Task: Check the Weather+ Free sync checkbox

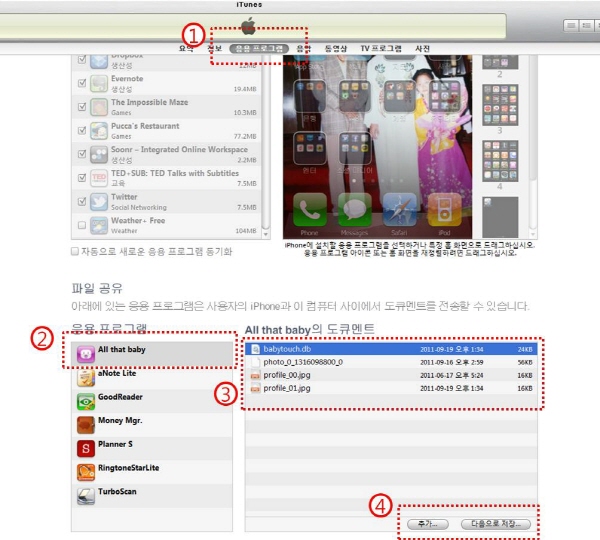Action: 82,225
